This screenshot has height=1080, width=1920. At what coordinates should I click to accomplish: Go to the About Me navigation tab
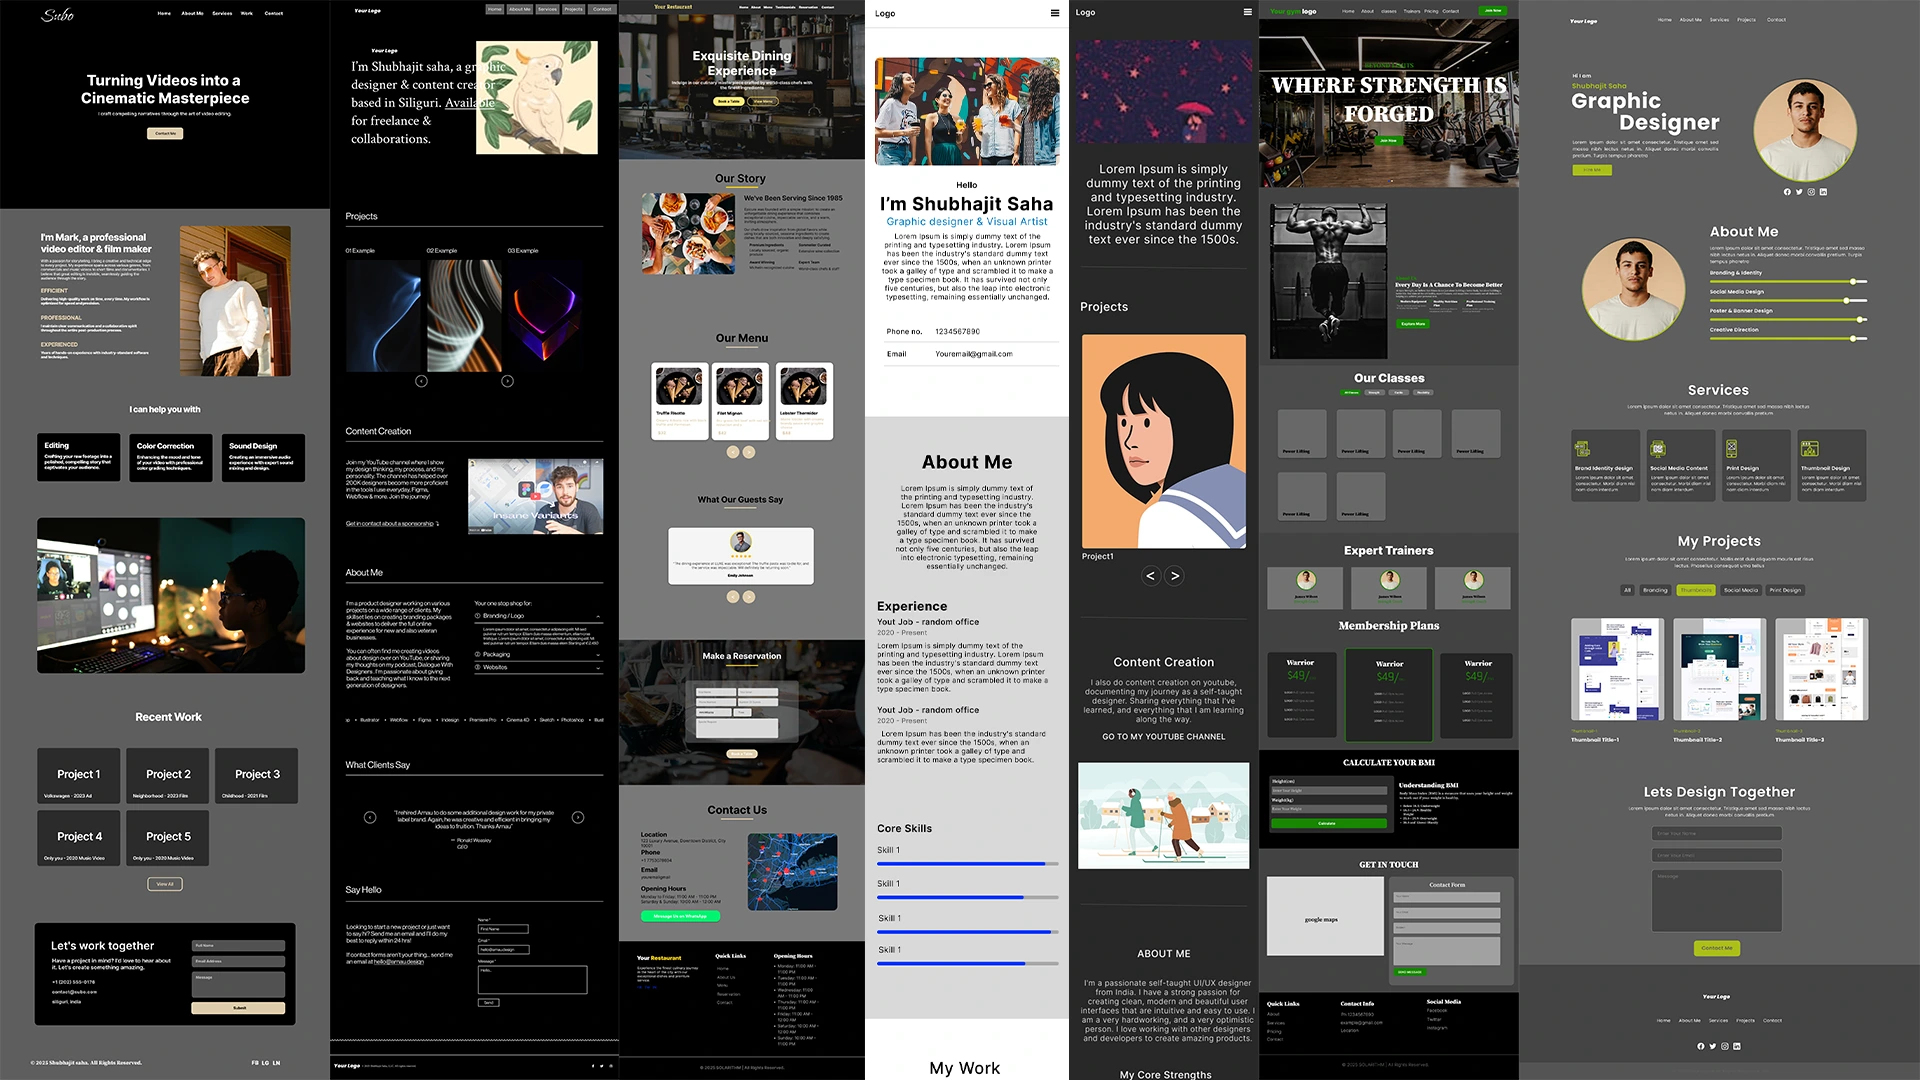click(1692, 19)
